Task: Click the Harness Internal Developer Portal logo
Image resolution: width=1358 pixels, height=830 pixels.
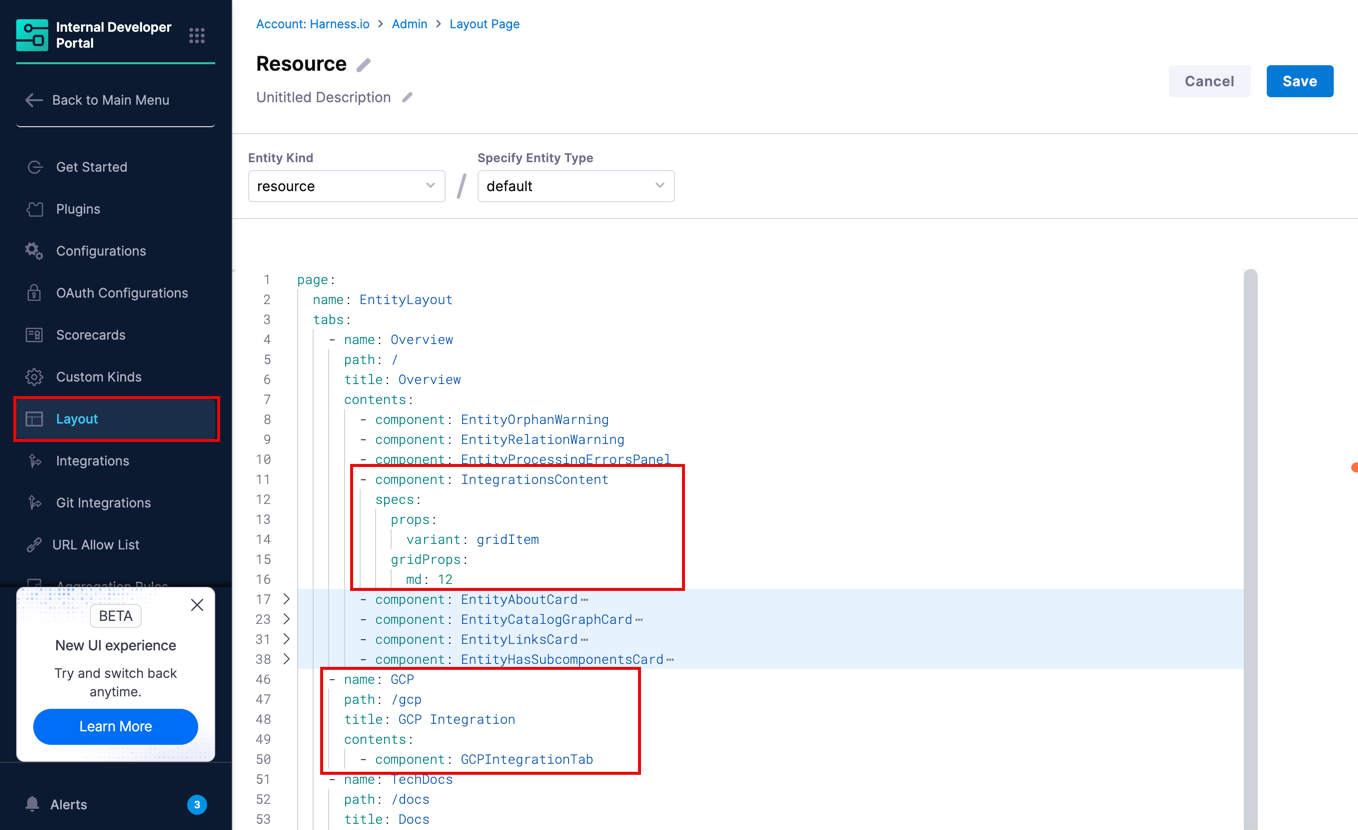Action: coord(32,35)
